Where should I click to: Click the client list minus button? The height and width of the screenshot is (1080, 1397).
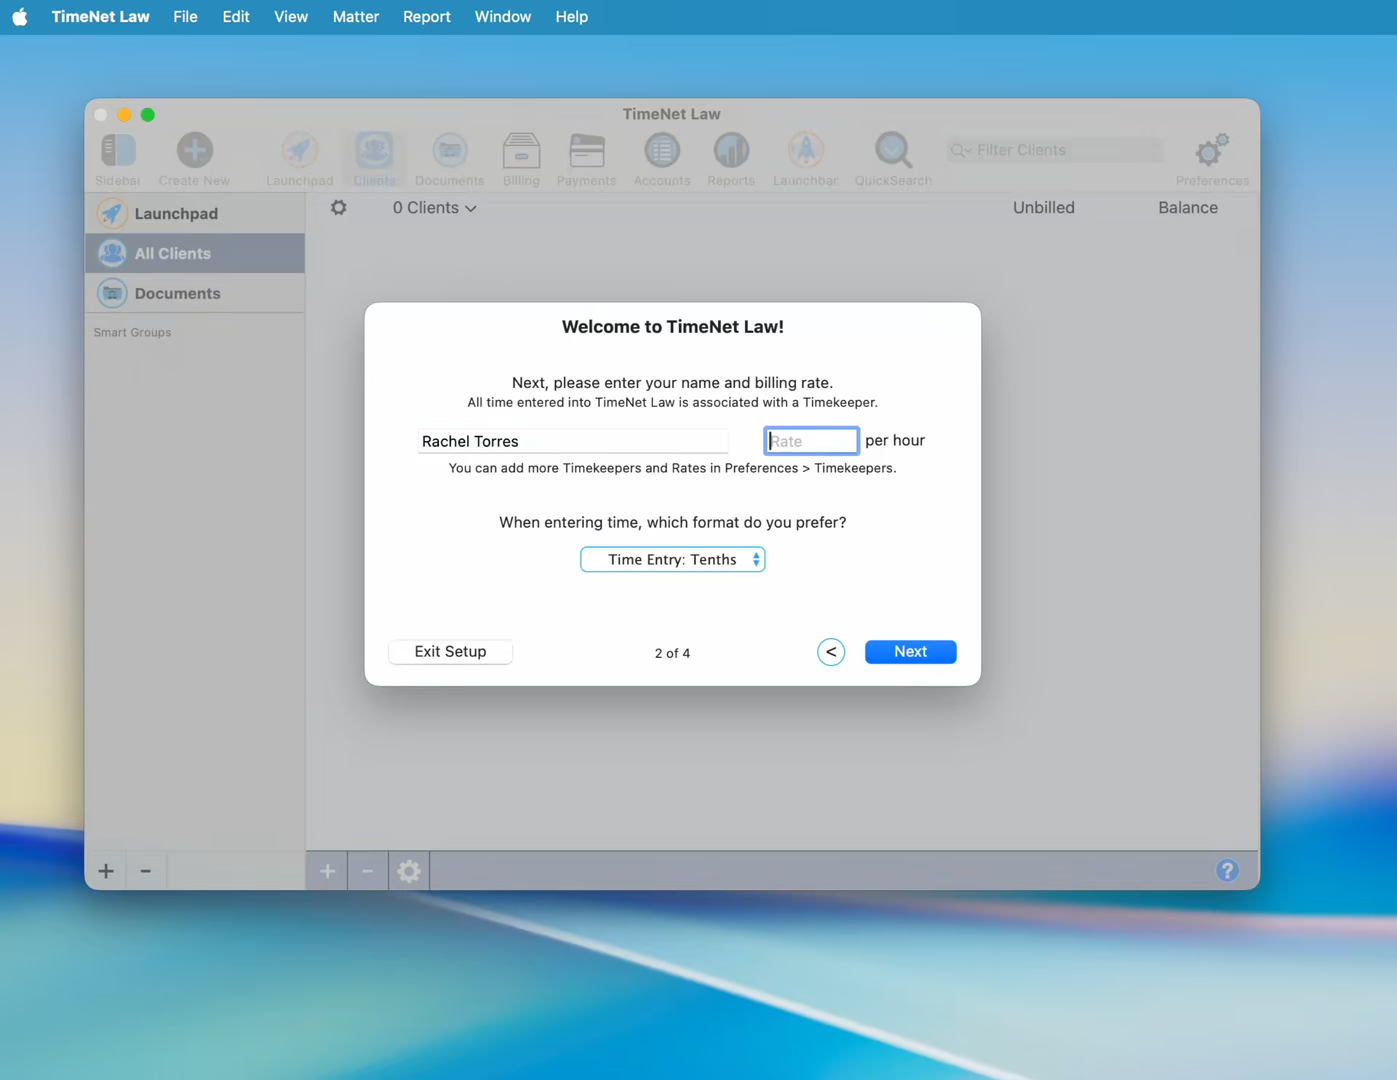[367, 871]
